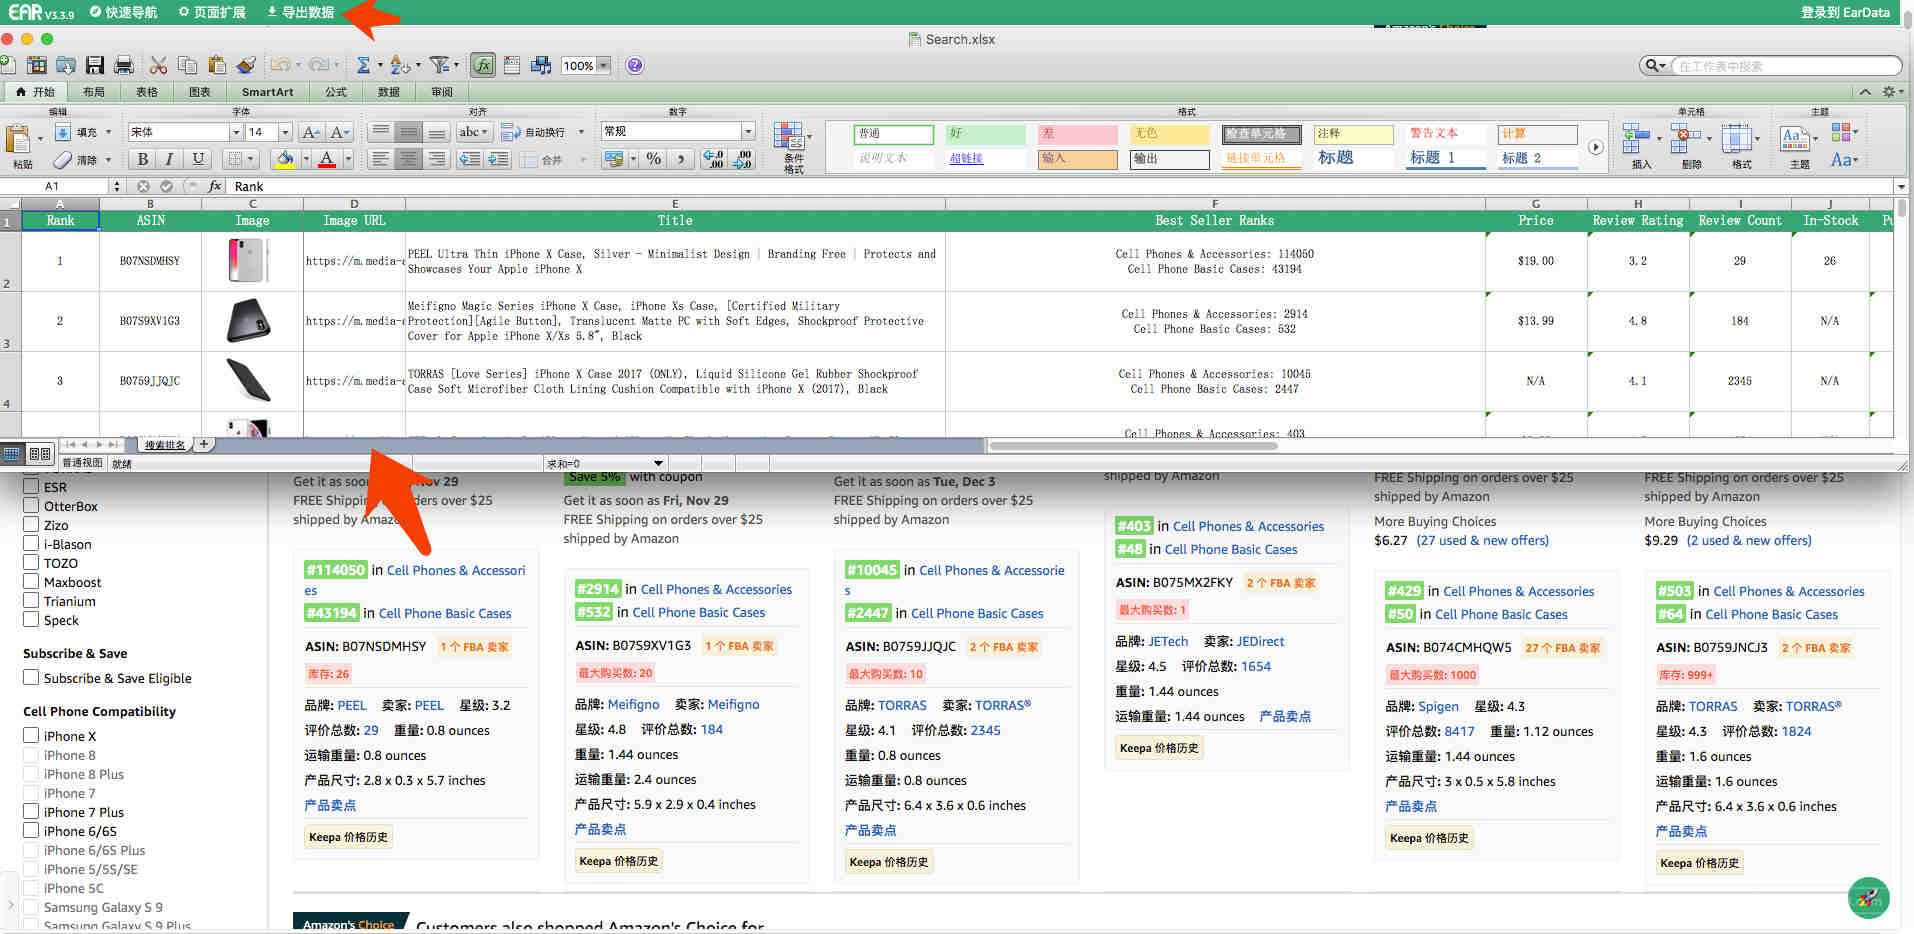Screen dimensions: 1914x934
Task: Toggle the fx formula builder toolbar icon
Action: (483, 65)
